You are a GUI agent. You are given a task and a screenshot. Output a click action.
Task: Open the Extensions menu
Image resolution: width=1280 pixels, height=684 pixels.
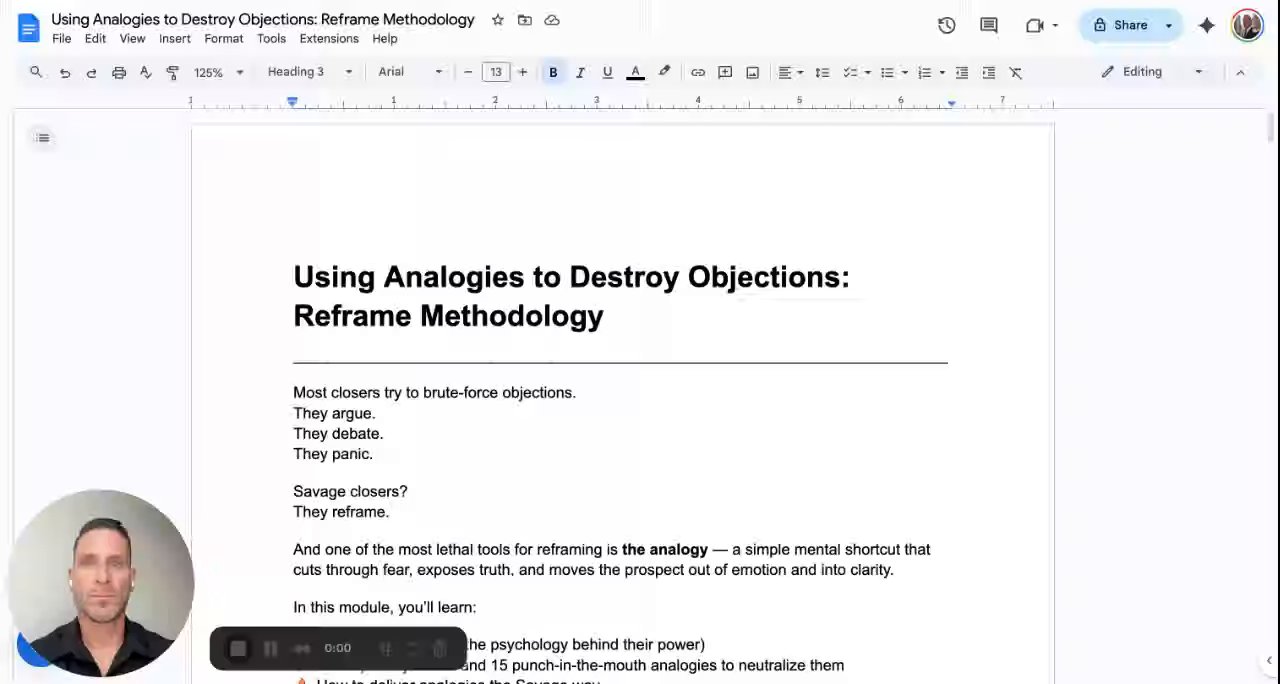[x=329, y=39]
